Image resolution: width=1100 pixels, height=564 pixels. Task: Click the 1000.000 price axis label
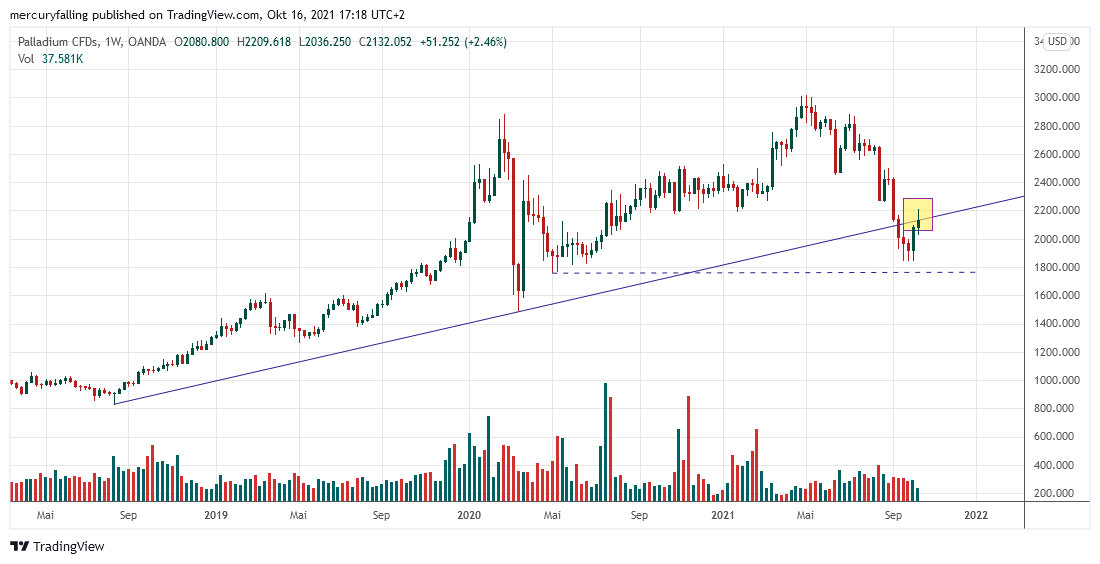tap(1058, 381)
